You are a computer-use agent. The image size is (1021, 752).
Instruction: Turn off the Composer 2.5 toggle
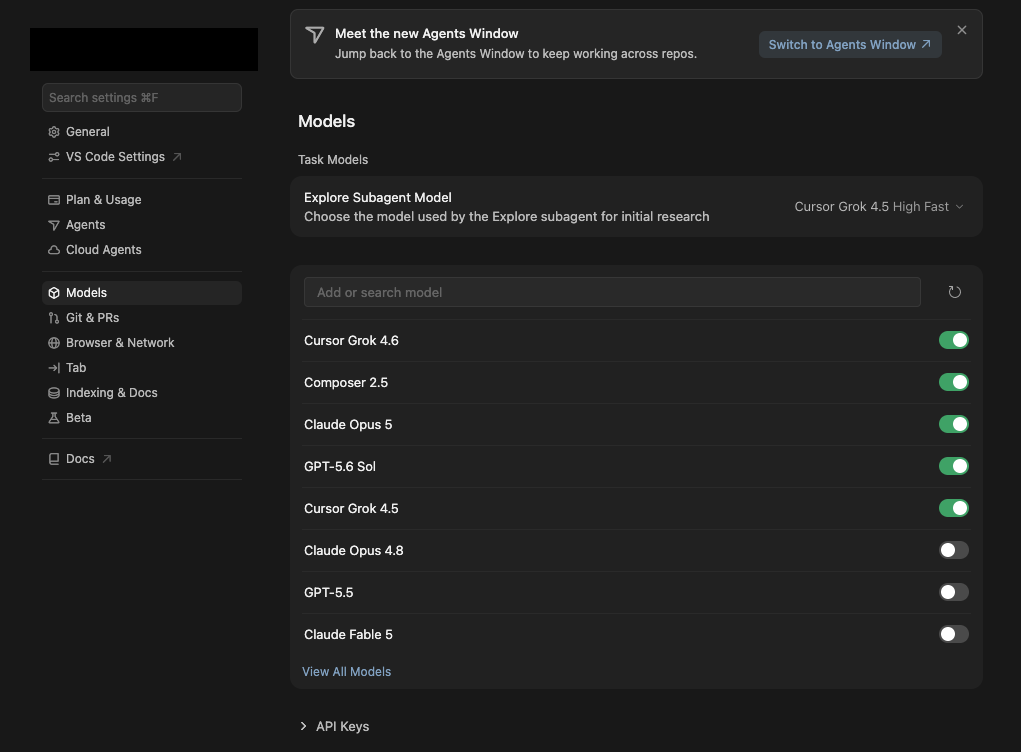(x=954, y=382)
